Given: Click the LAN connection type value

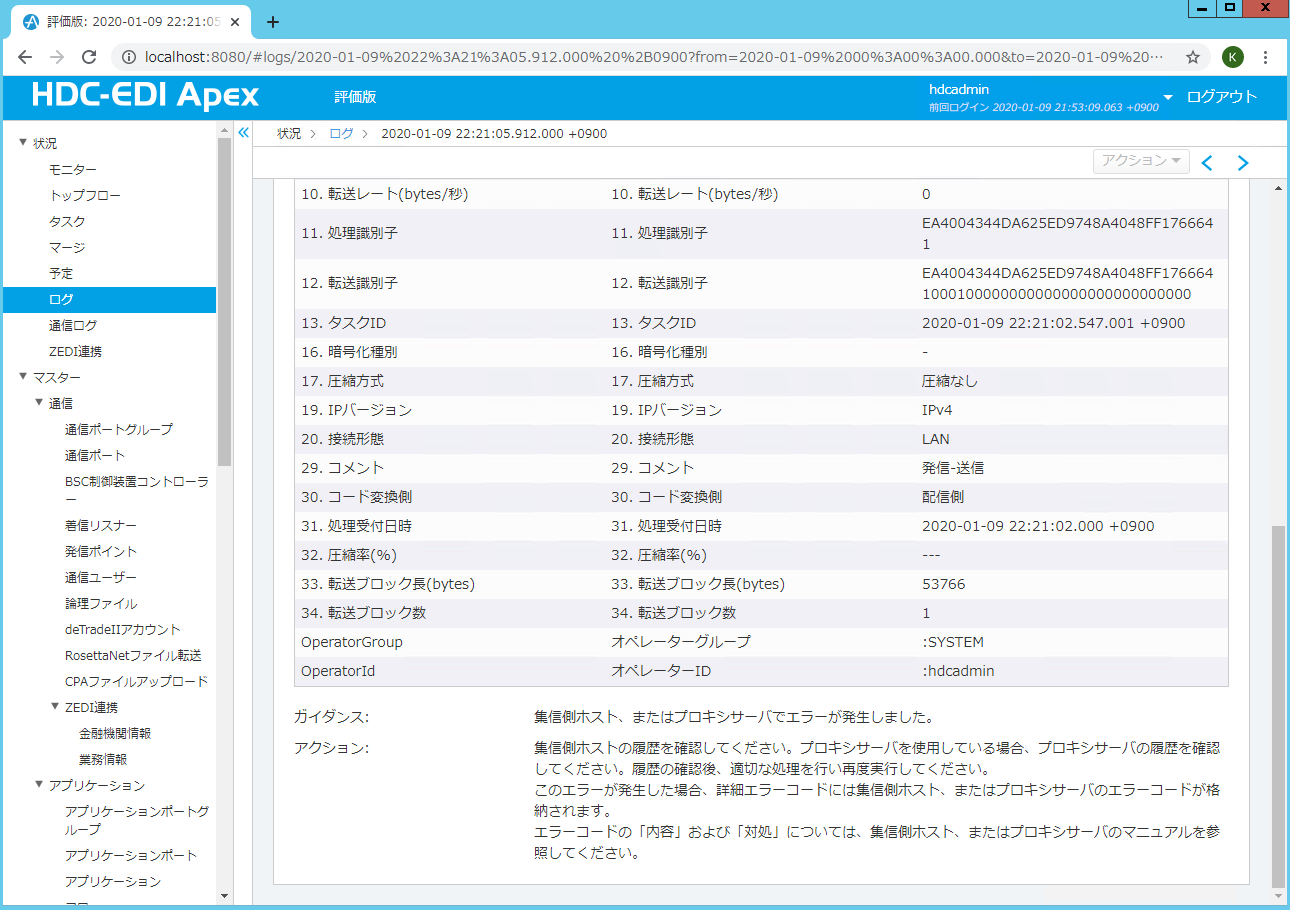Looking at the screenshot, I should coord(936,439).
